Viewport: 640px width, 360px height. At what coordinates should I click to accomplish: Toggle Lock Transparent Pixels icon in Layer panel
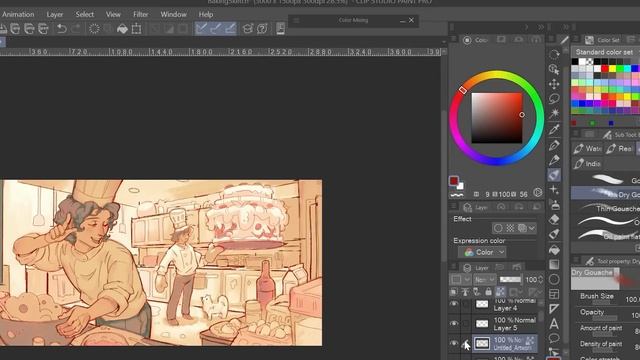pyautogui.click(x=500, y=292)
